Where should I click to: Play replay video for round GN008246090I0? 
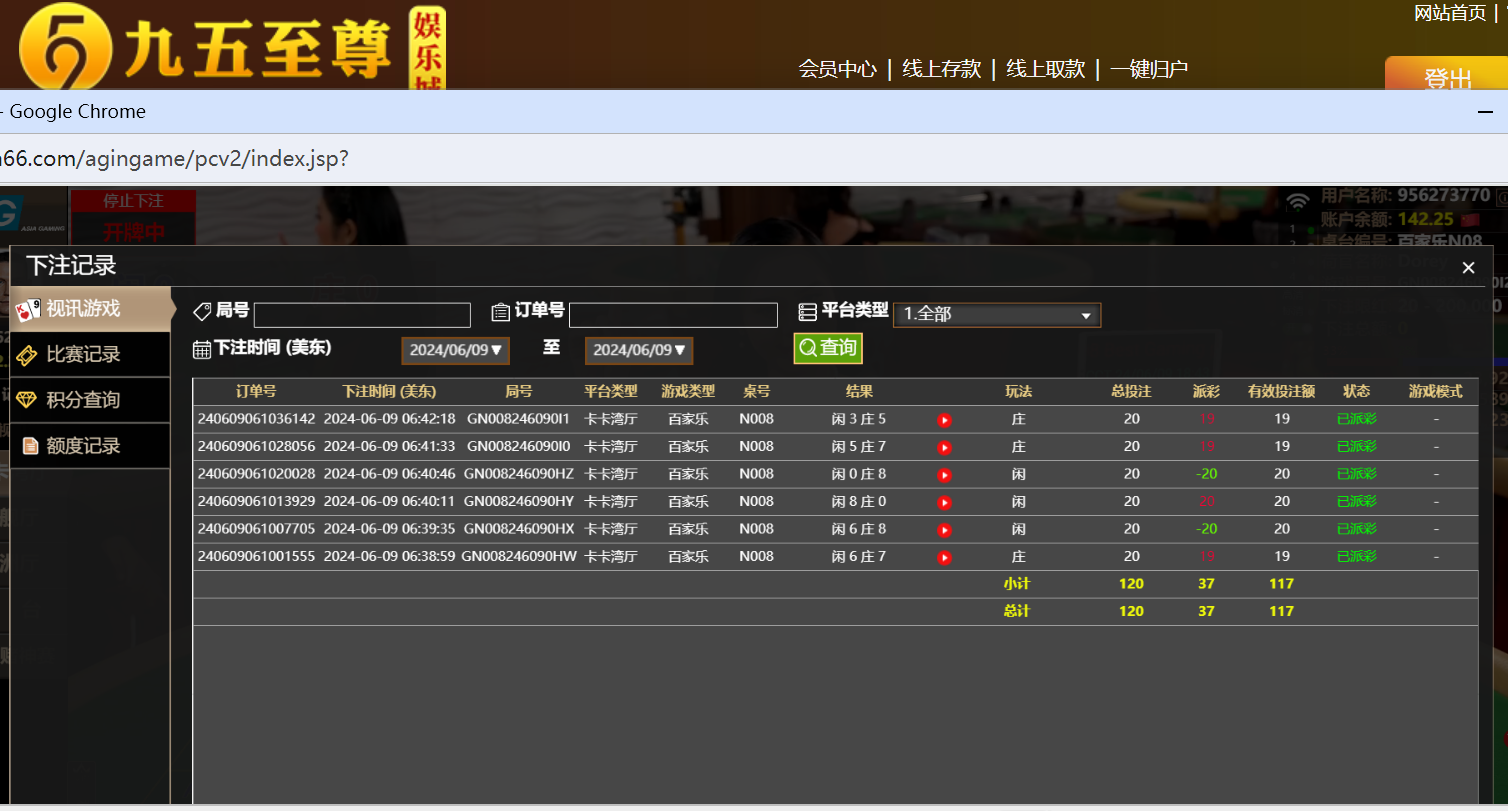point(944,447)
